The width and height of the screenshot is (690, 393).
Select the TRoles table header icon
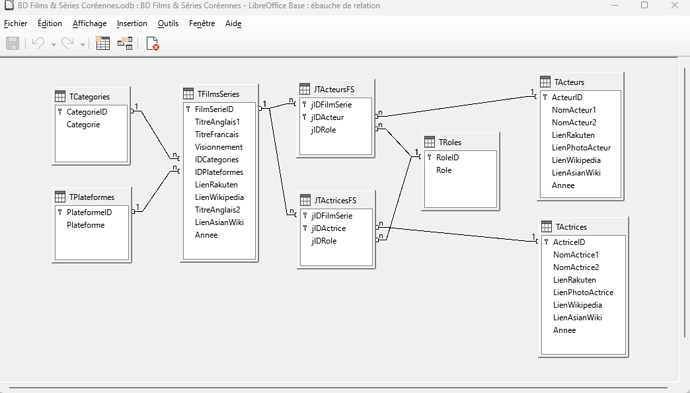pos(429,142)
